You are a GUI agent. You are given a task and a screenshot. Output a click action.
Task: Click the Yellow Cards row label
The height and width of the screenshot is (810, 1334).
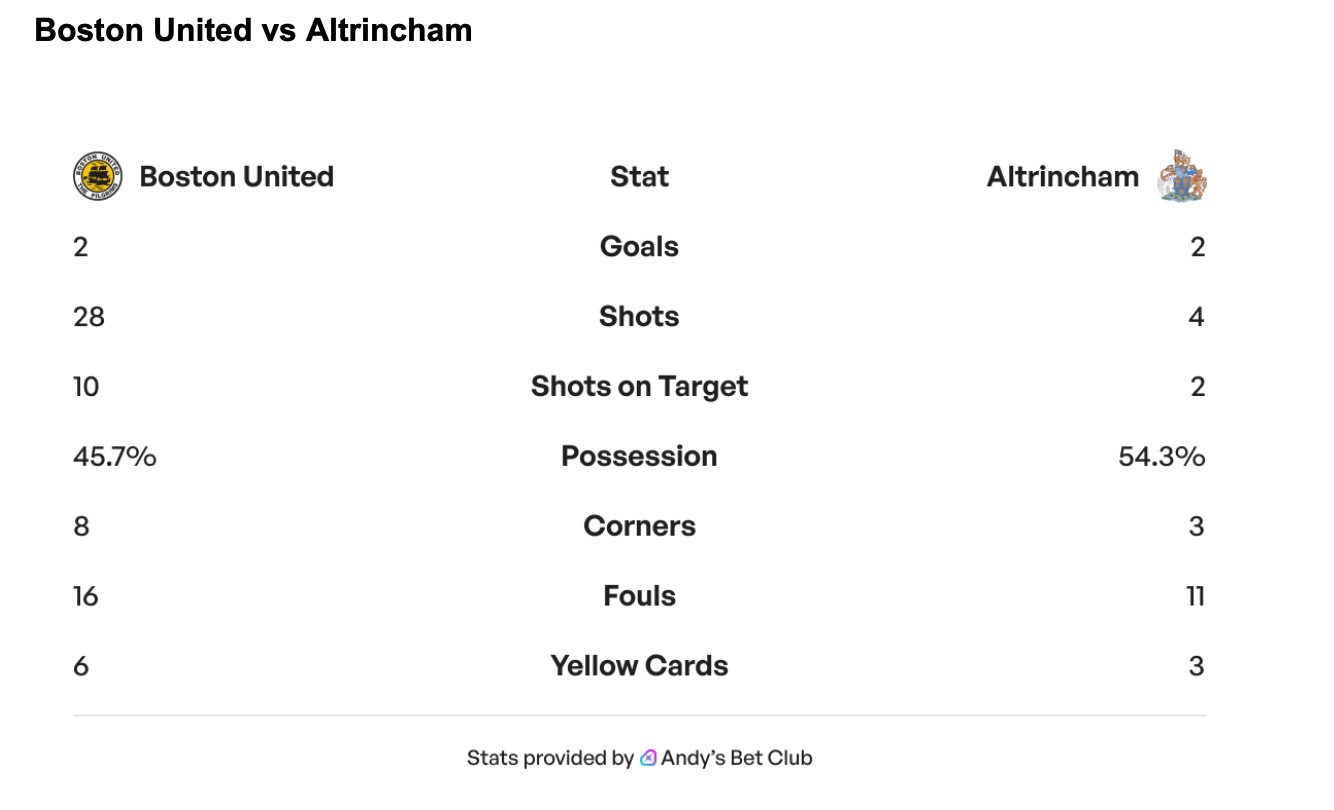[x=639, y=667]
